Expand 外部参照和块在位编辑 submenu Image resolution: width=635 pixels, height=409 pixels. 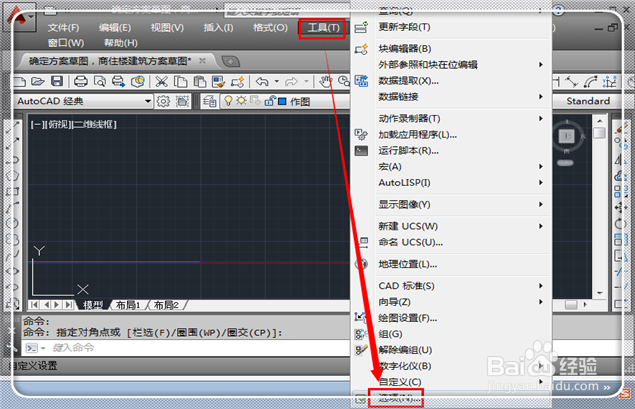(540, 65)
